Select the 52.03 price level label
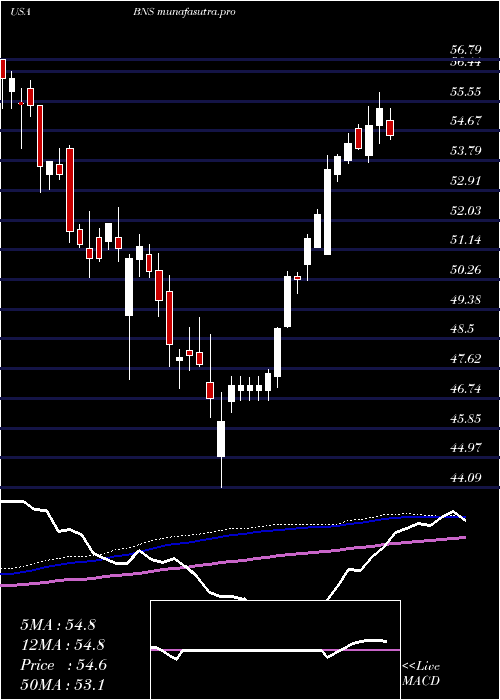 pyautogui.click(x=466, y=210)
